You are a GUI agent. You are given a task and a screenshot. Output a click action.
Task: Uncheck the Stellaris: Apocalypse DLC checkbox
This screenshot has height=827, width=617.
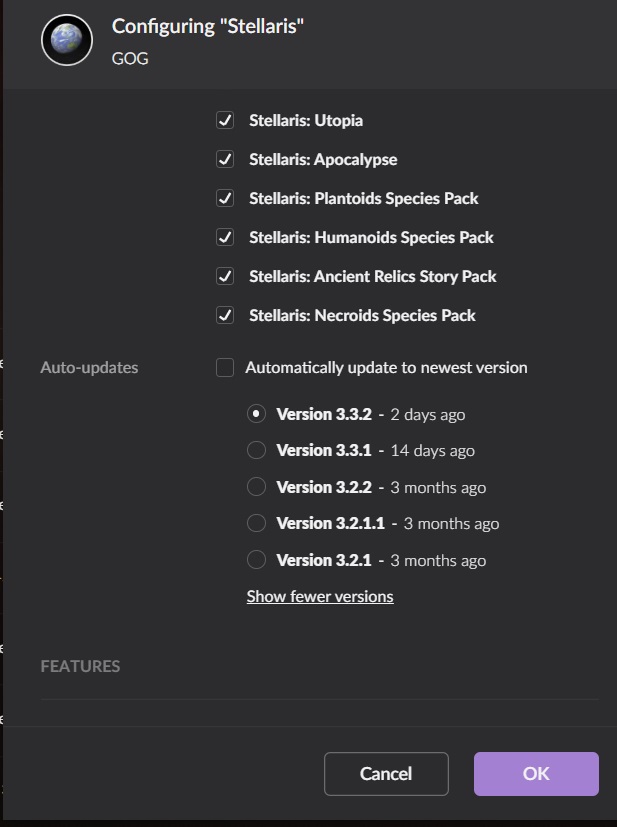point(225,159)
